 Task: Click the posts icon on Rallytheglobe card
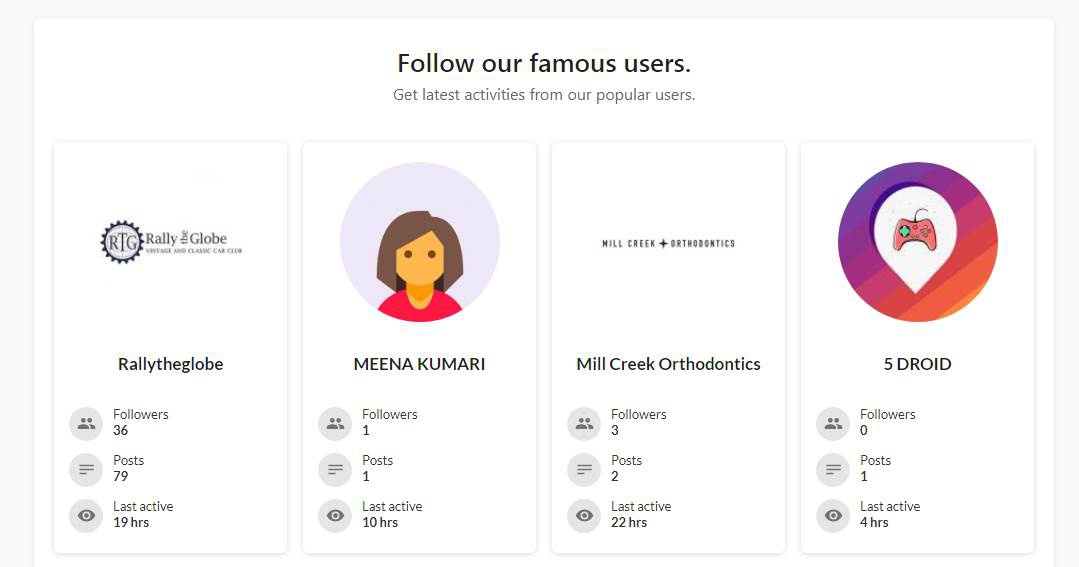pos(86,469)
